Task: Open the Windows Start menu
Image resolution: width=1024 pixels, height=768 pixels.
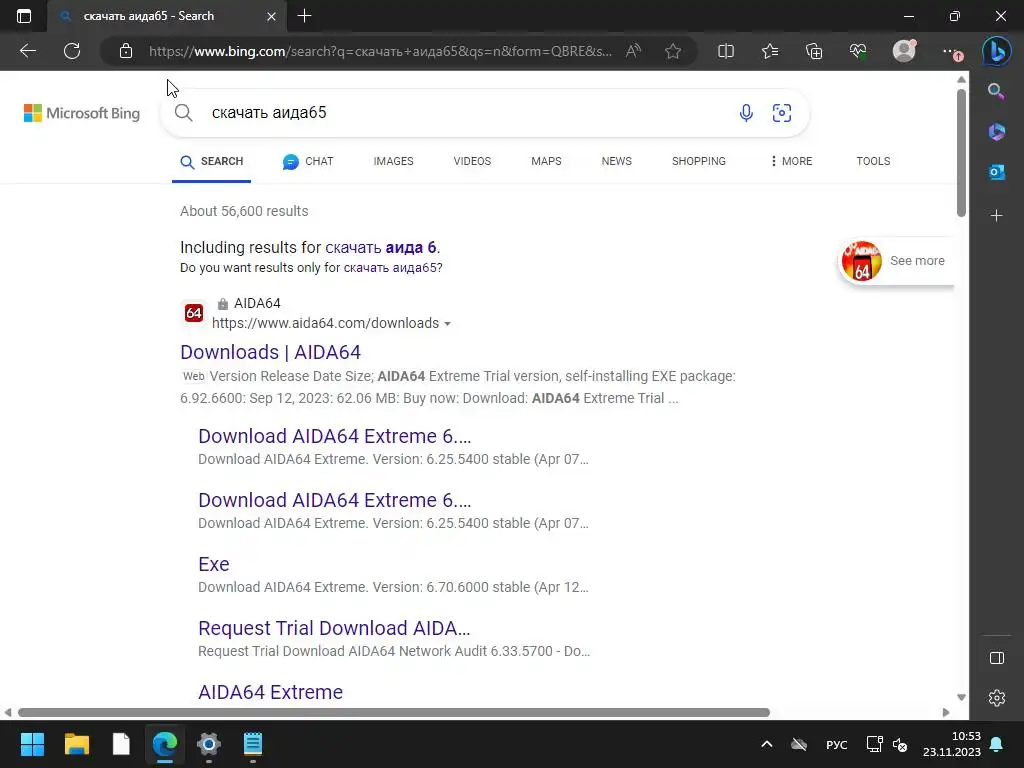Action: click(x=32, y=744)
